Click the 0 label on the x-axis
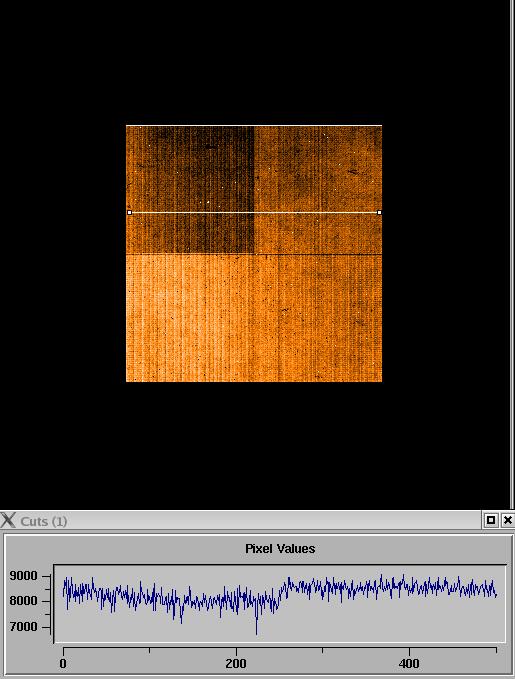Image resolution: width=515 pixels, height=679 pixels. coord(63,663)
